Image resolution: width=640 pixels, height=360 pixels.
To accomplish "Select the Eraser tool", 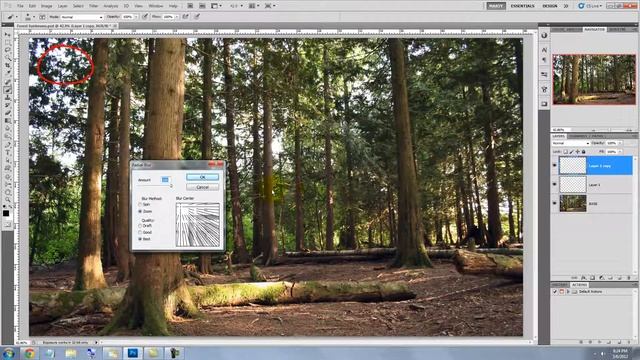I will pyautogui.click(x=8, y=113).
